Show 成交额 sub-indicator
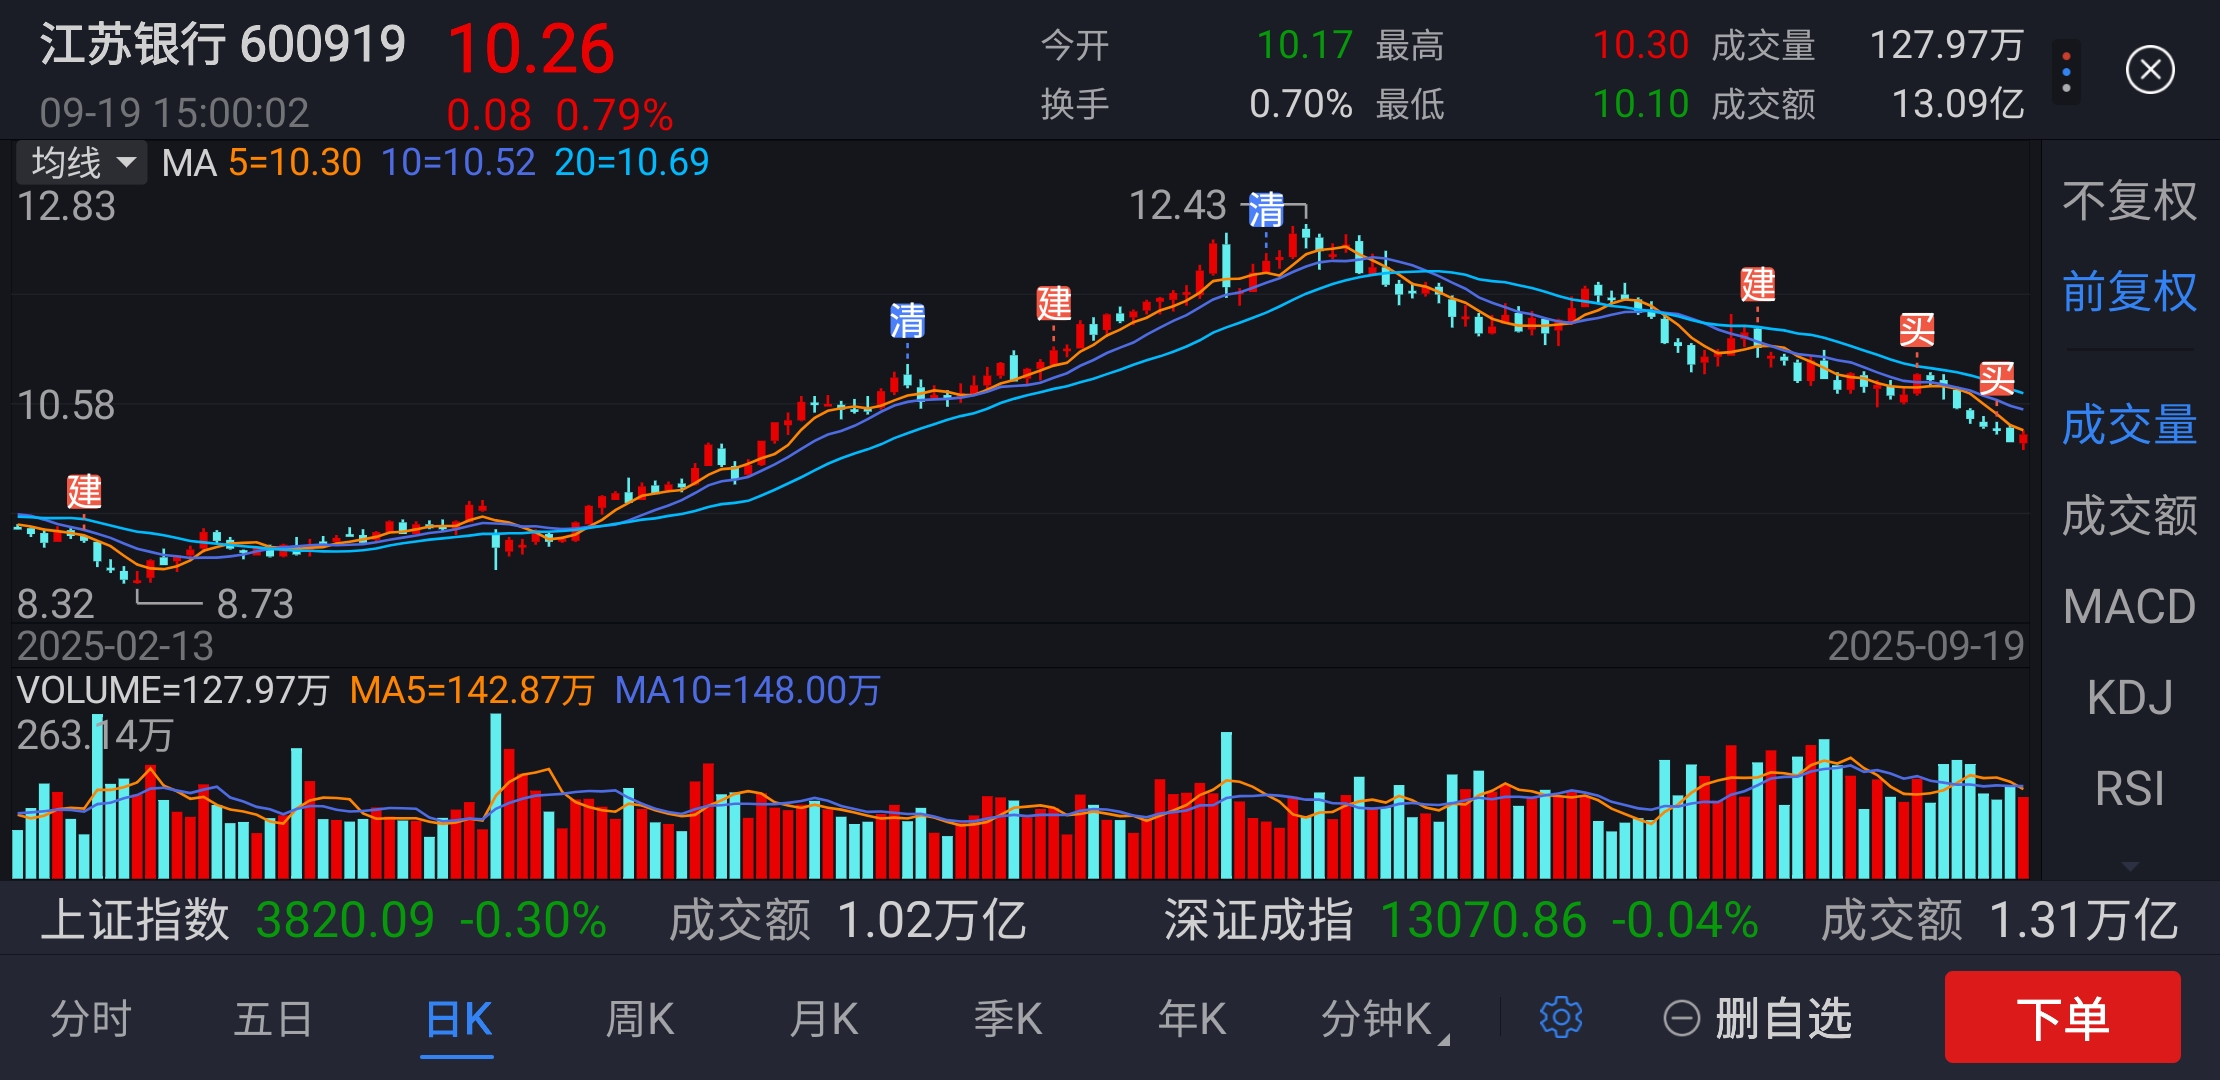The width and height of the screenshot is (2220, 1080). point(2129,516)
